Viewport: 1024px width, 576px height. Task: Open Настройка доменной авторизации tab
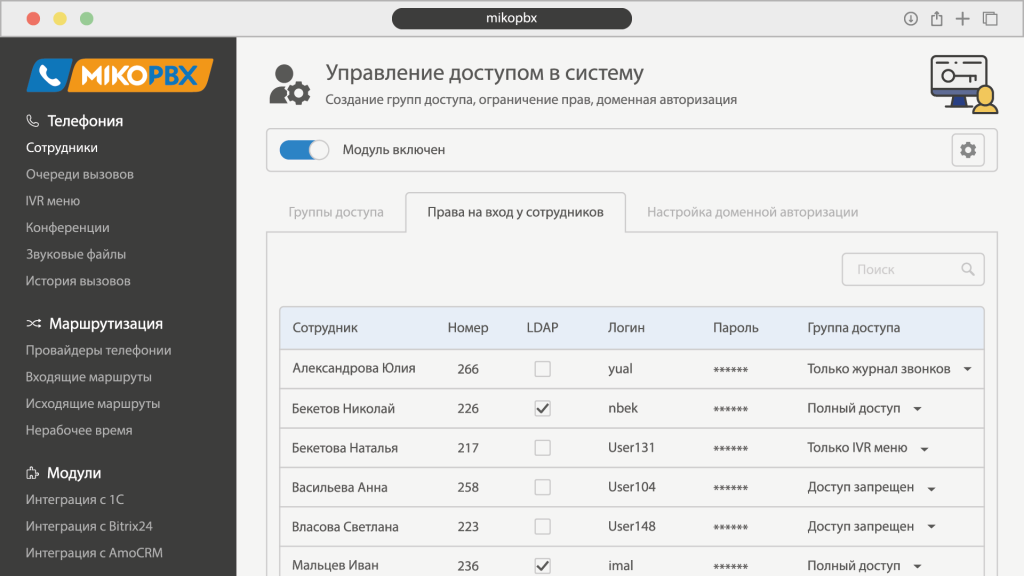[752, 212]
